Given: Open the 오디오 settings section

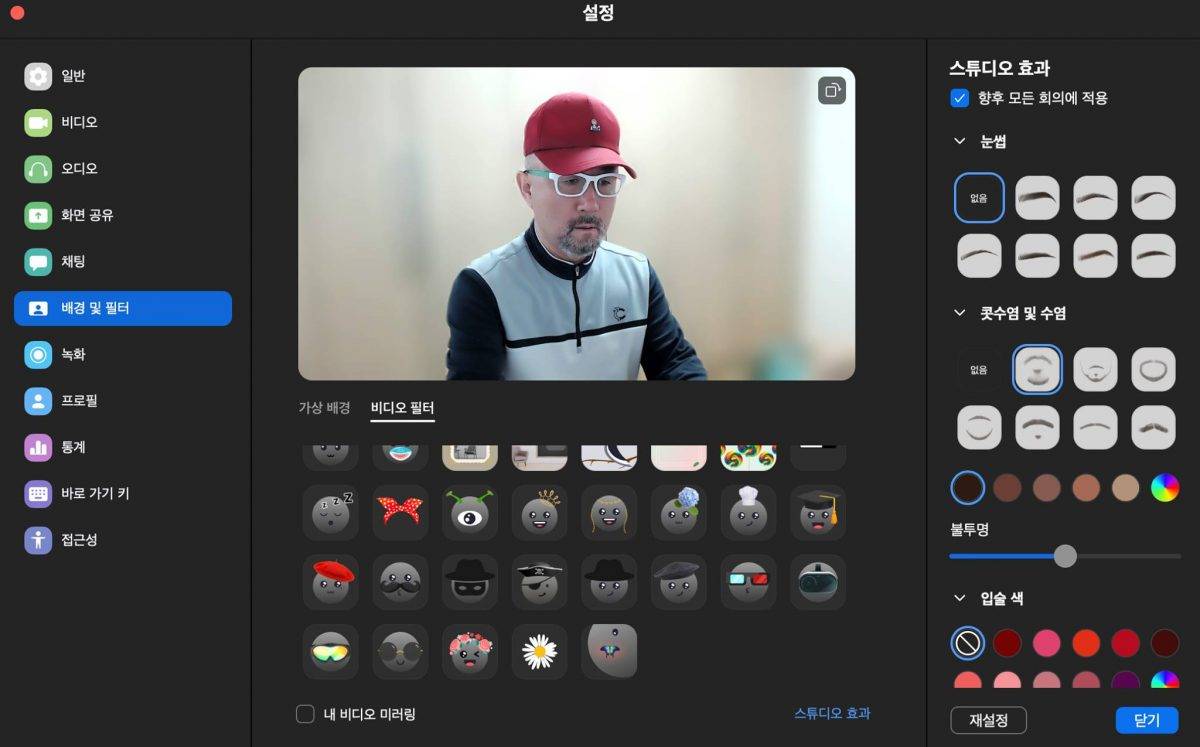Looking at the screenshot, I should (123, 169).
